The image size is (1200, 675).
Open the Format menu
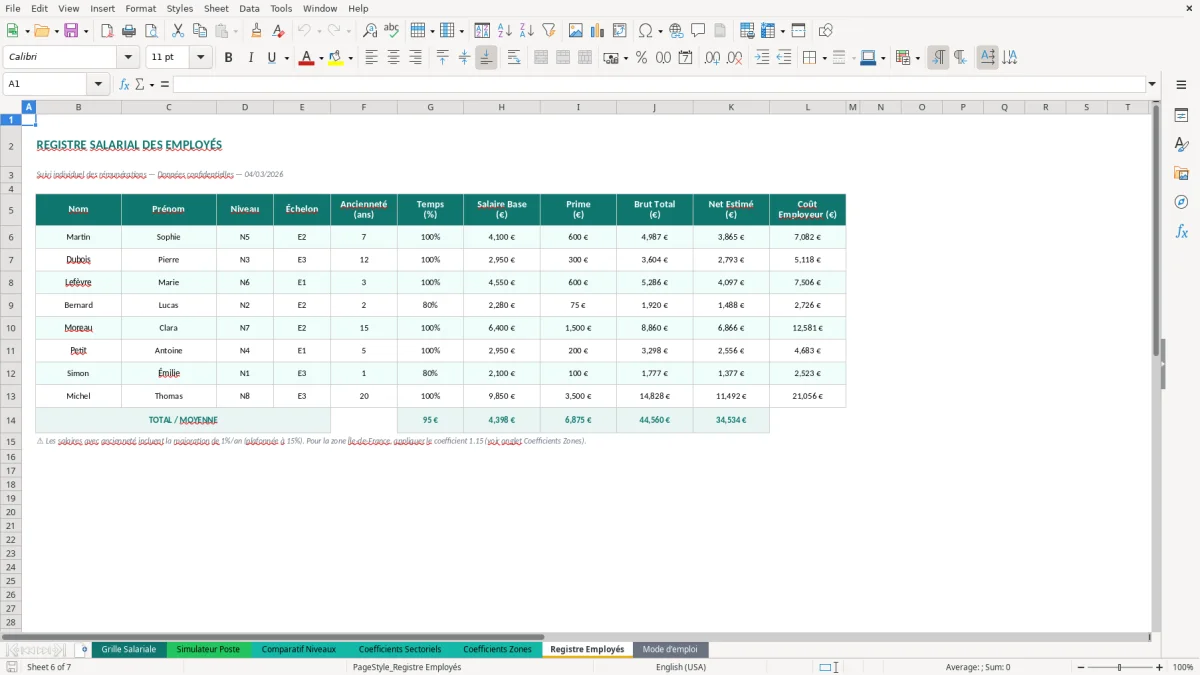(140, 8)
